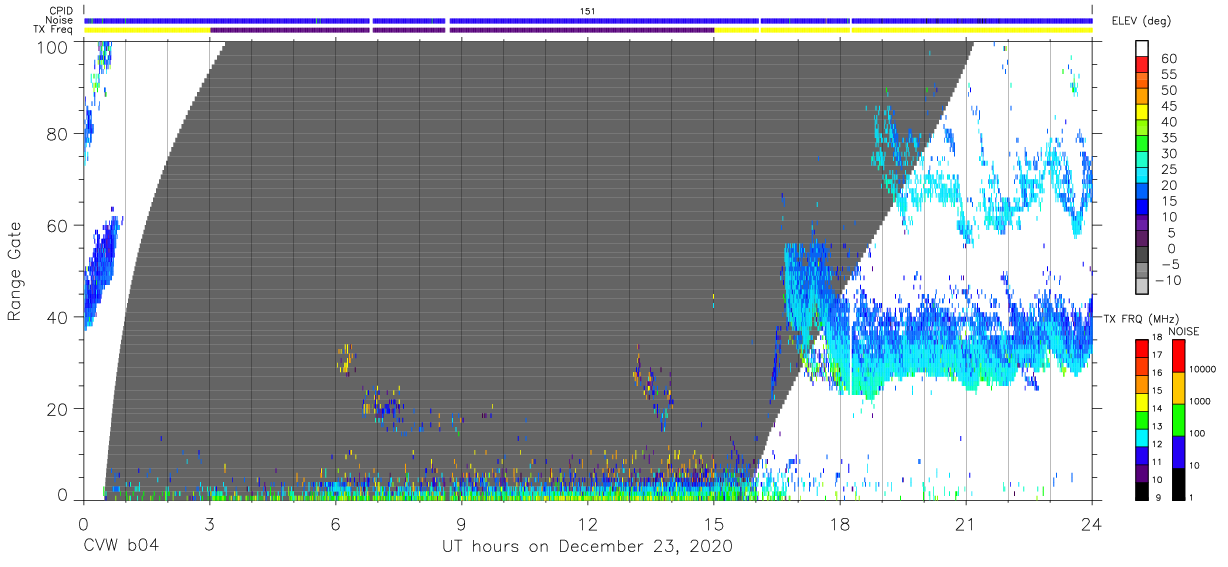1228x567 pixels.
Task: Click TX FRQ legend tick label 16
Action: pos(1157,373)
